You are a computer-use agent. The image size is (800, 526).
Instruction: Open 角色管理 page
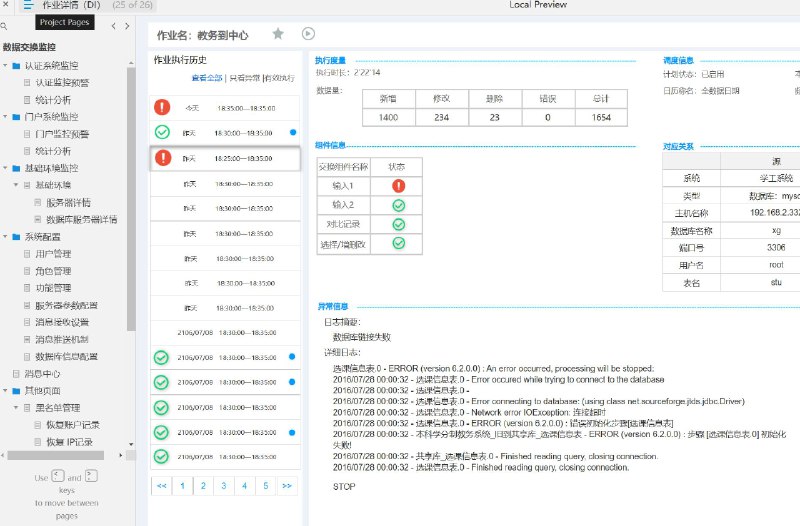pos(53,271)
